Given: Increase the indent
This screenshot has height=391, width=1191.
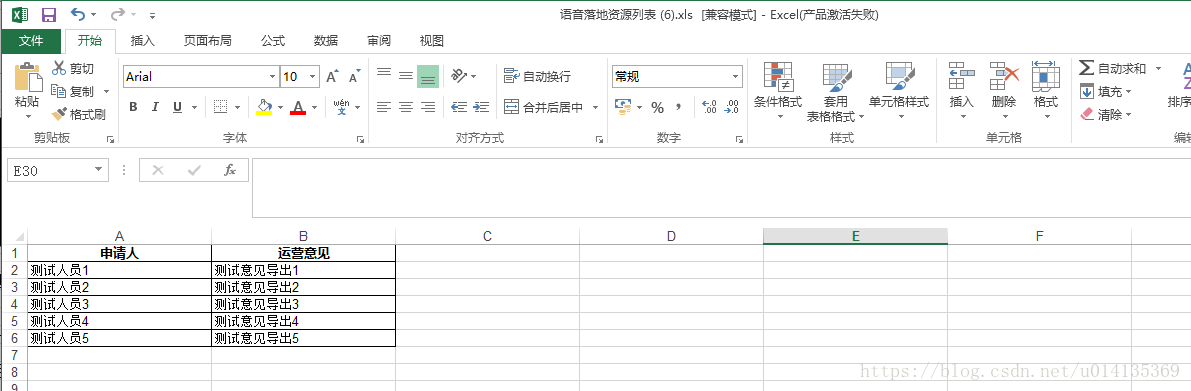Looking at the screenshot, I should pyautogui.click(x=481, y=107).
